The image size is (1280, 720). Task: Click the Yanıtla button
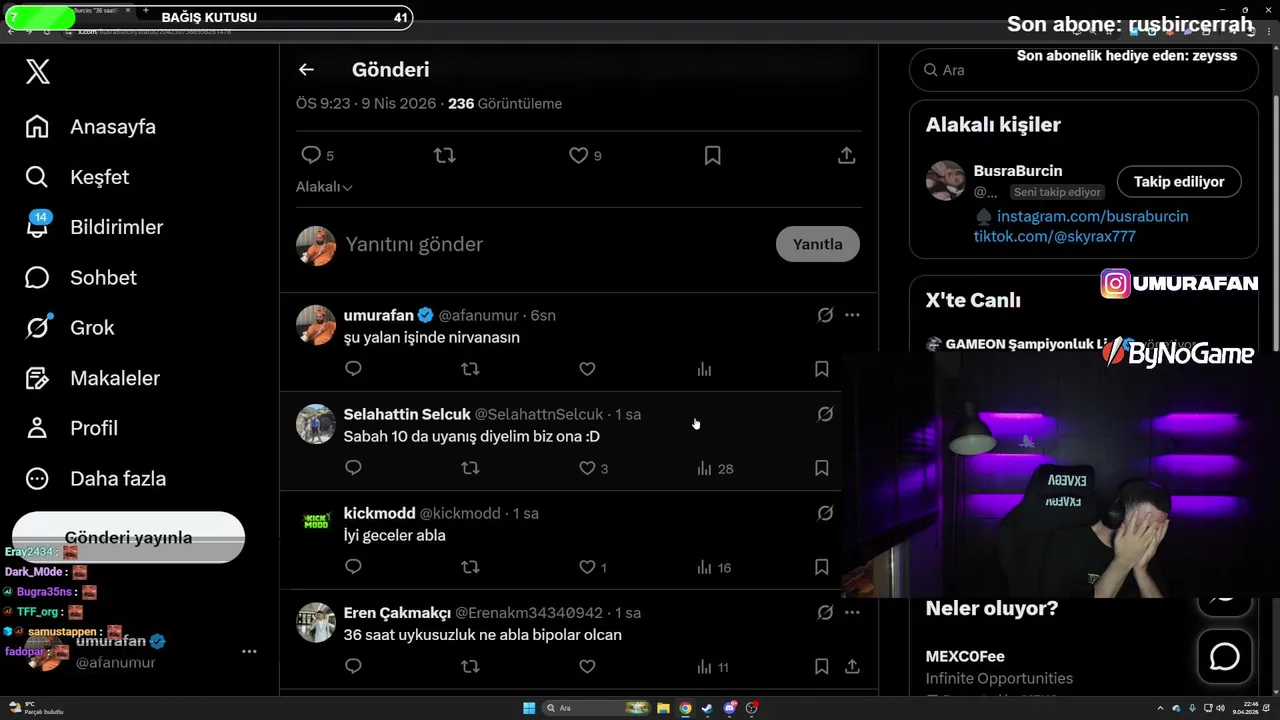pos(818,244)
